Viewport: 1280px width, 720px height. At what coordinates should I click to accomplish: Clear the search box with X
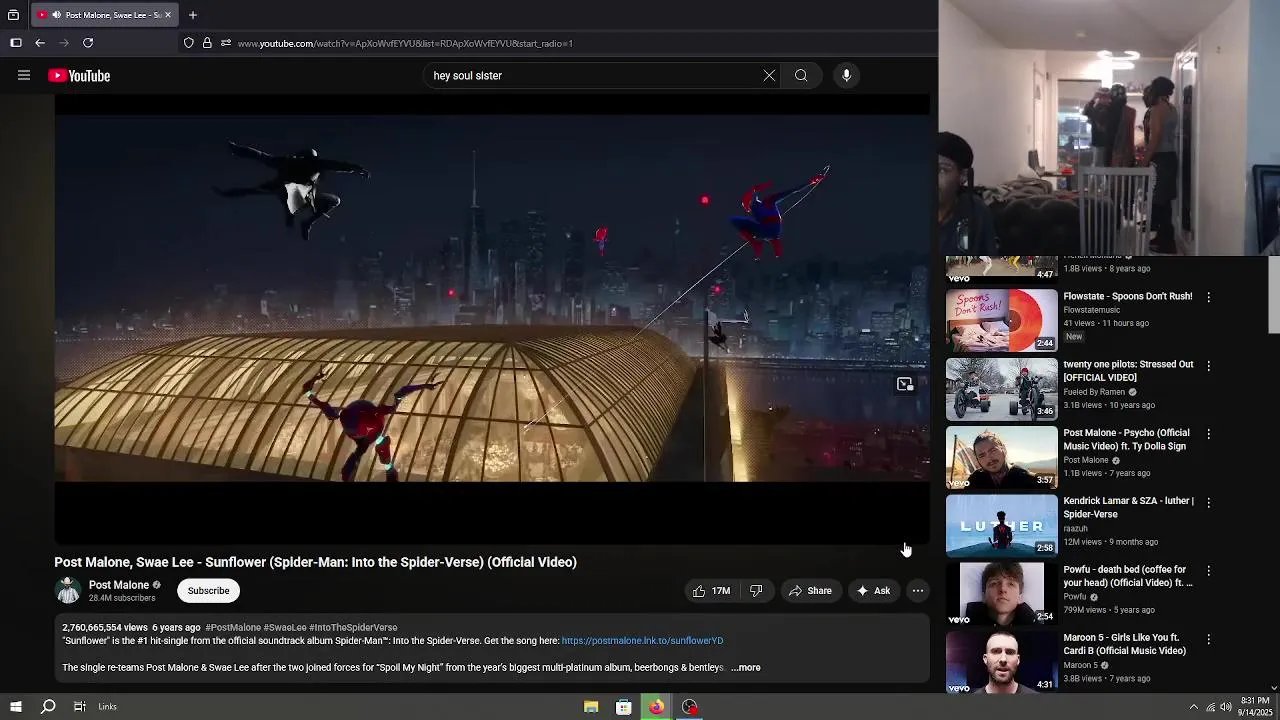769,75
